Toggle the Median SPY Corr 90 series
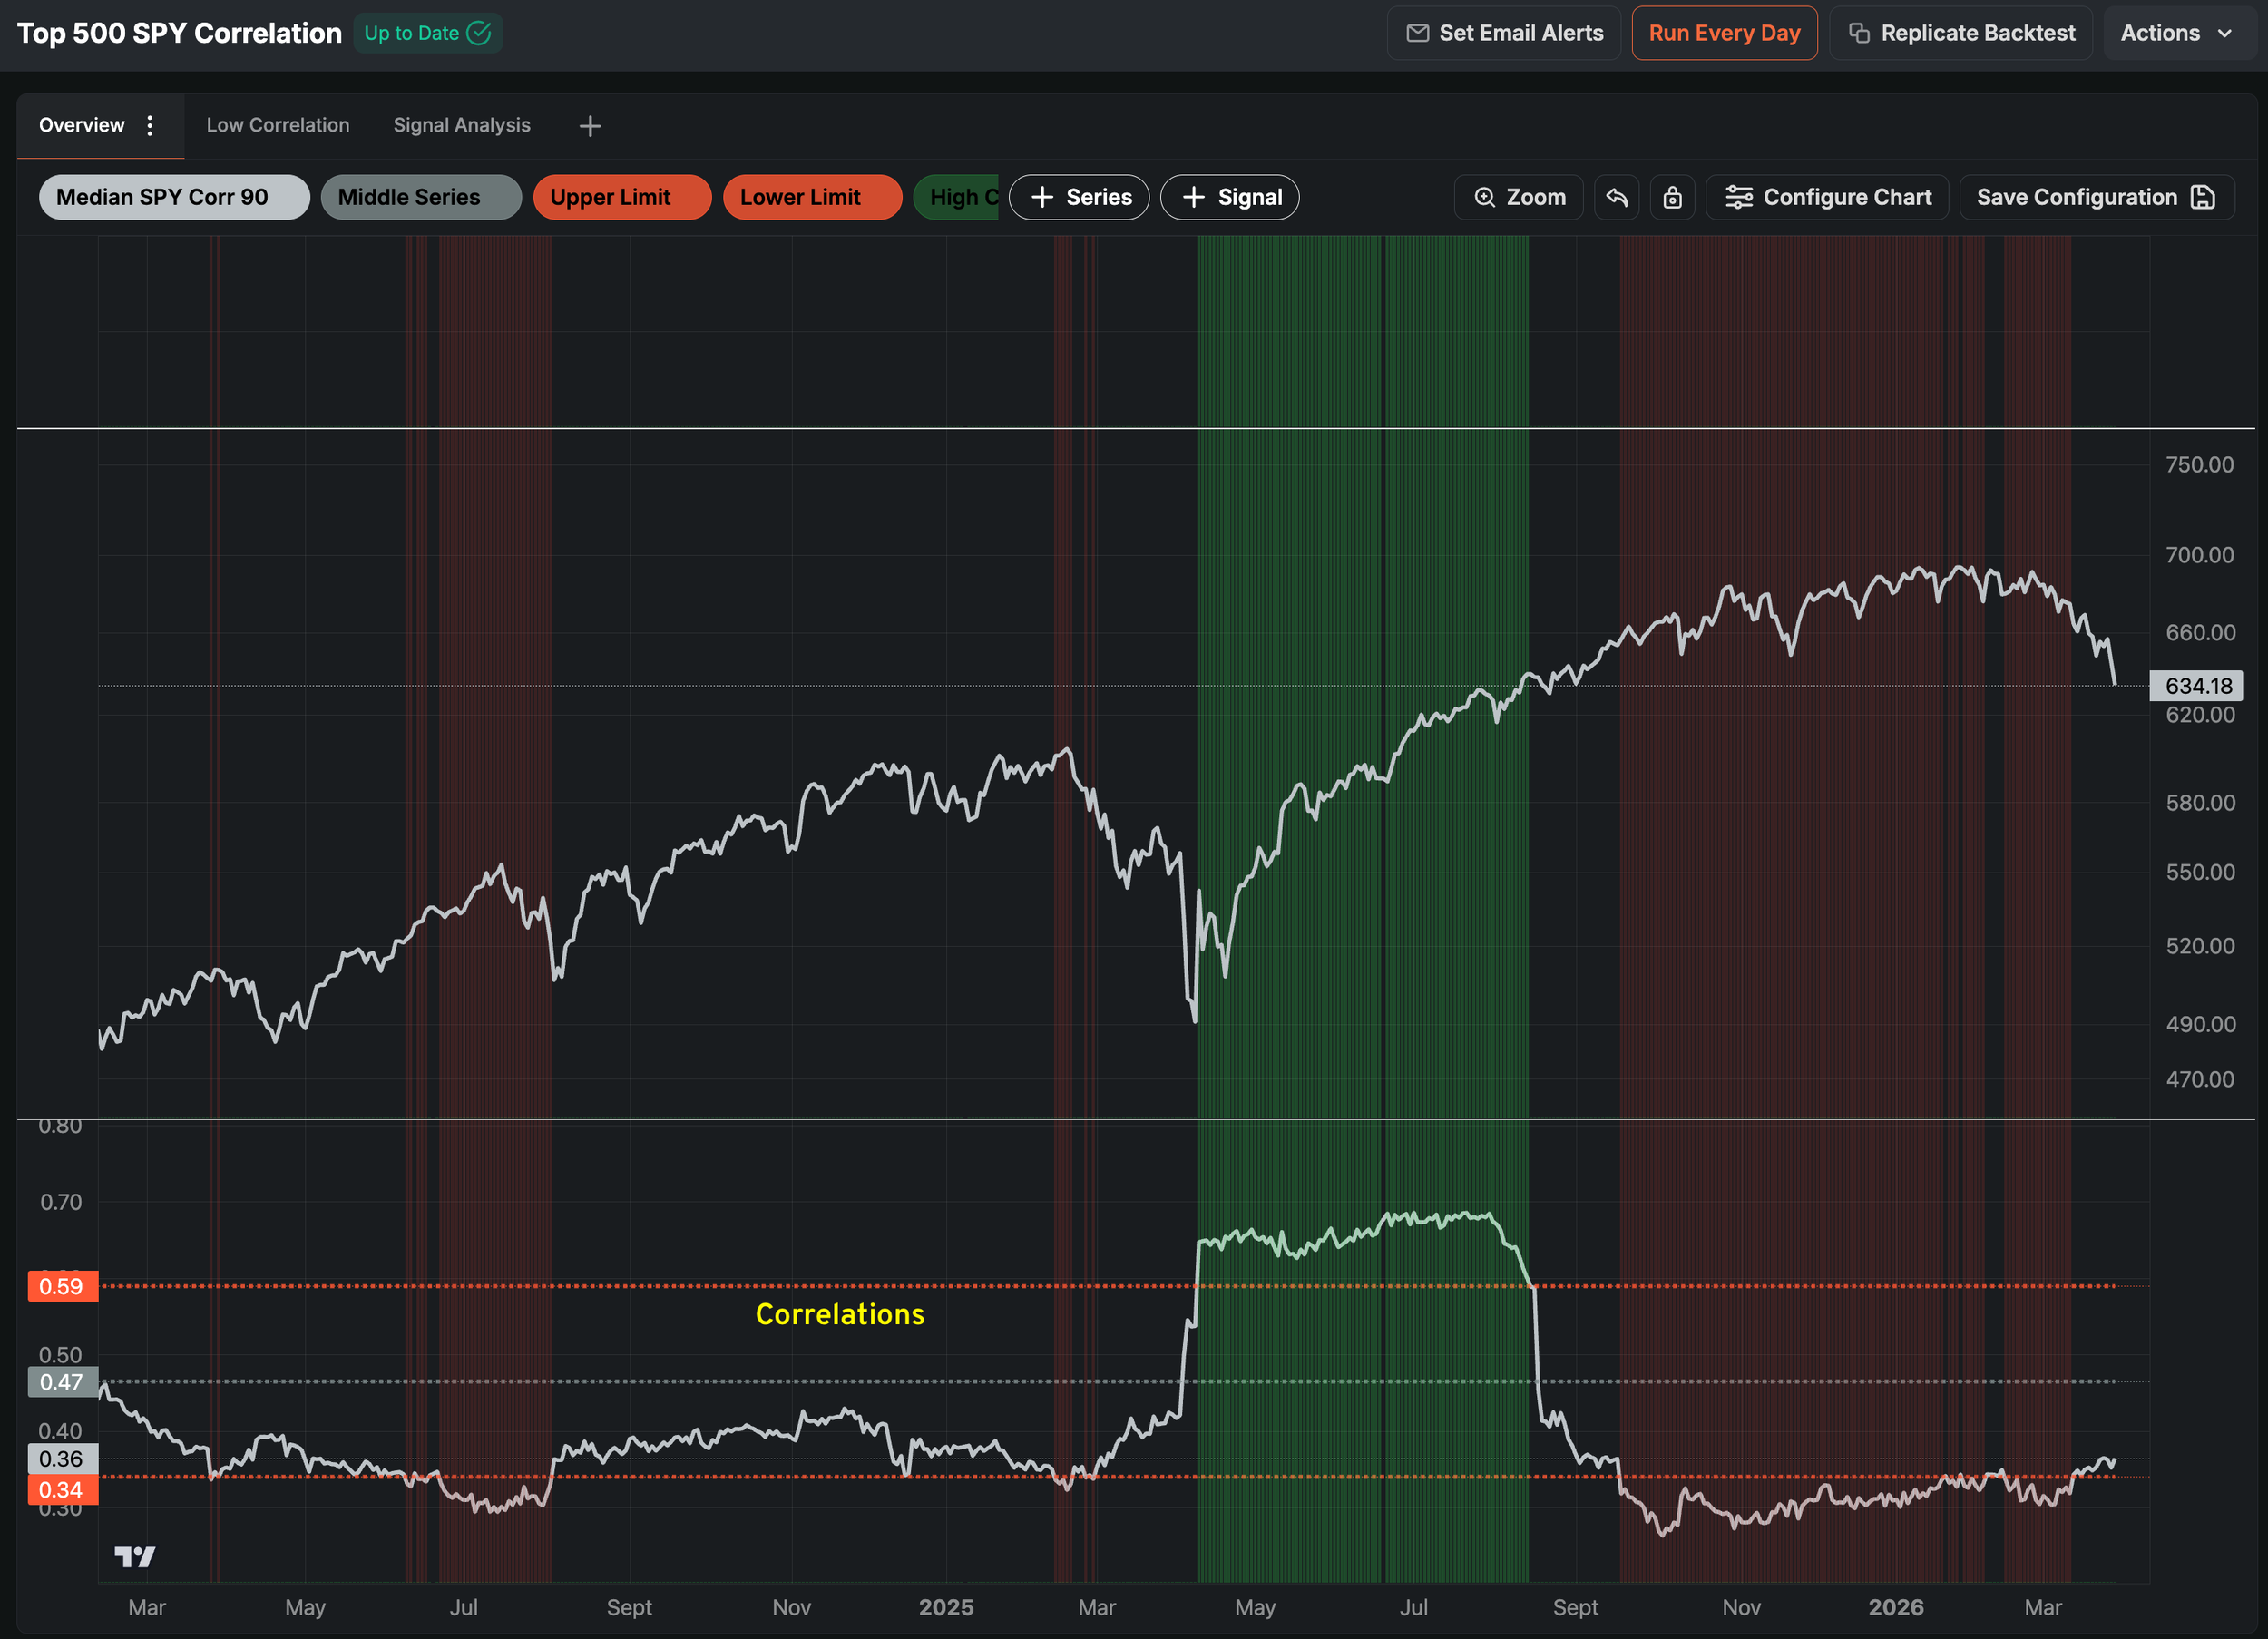The width and height of the screenshot is (2268, 1639). pos(174,197)
